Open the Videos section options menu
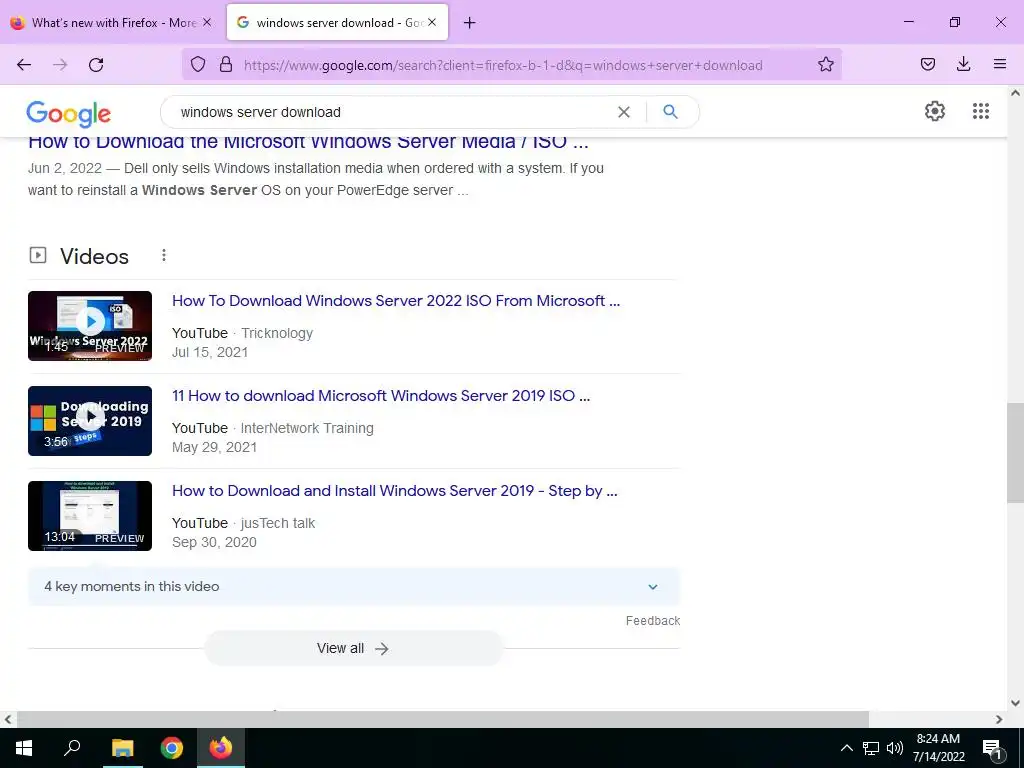 pos(164,255)
